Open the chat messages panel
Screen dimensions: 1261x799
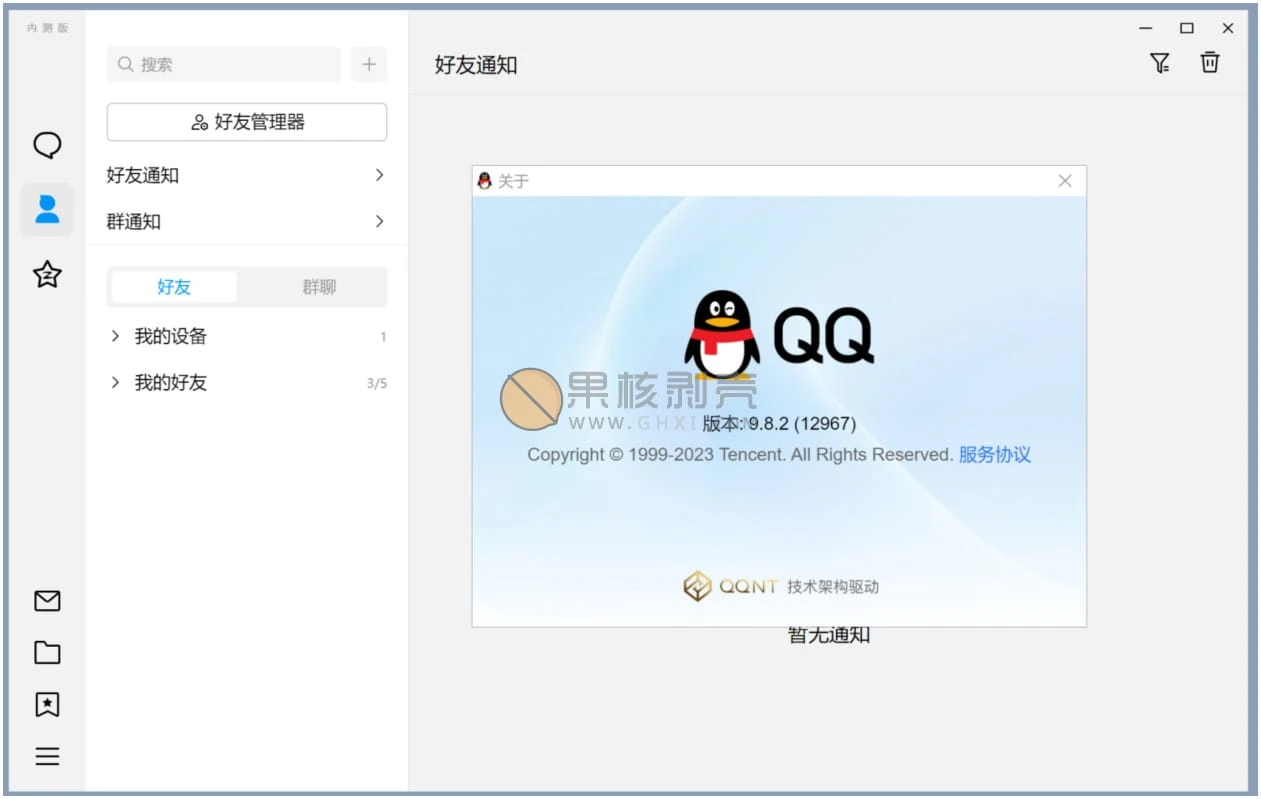pos(46,145)
